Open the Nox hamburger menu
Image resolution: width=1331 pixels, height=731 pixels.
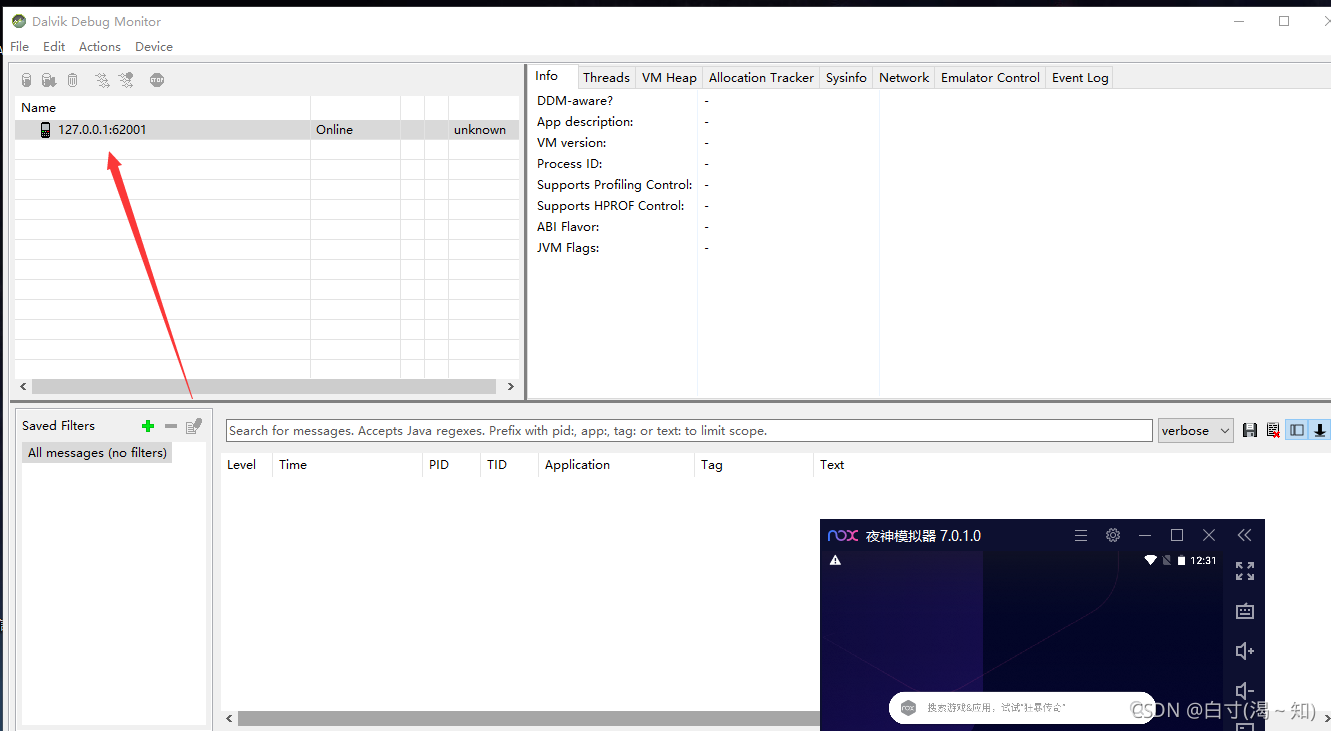point(1081,535)
